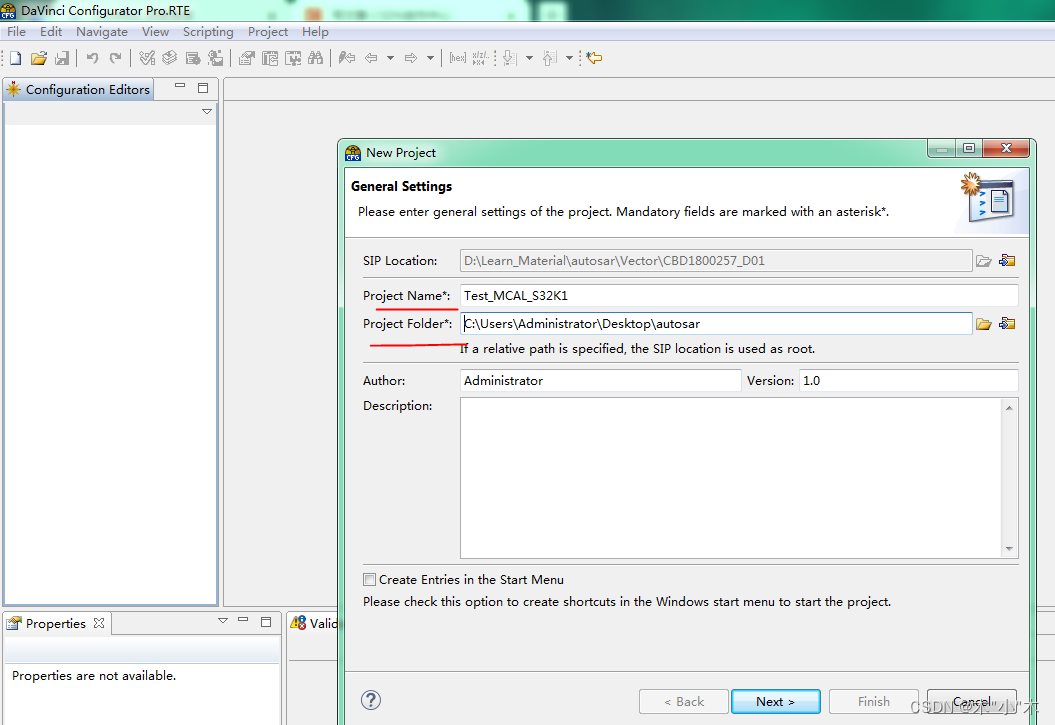Open the Project menu
This screenshot has height=725, width=1055.
click(267, 32)
